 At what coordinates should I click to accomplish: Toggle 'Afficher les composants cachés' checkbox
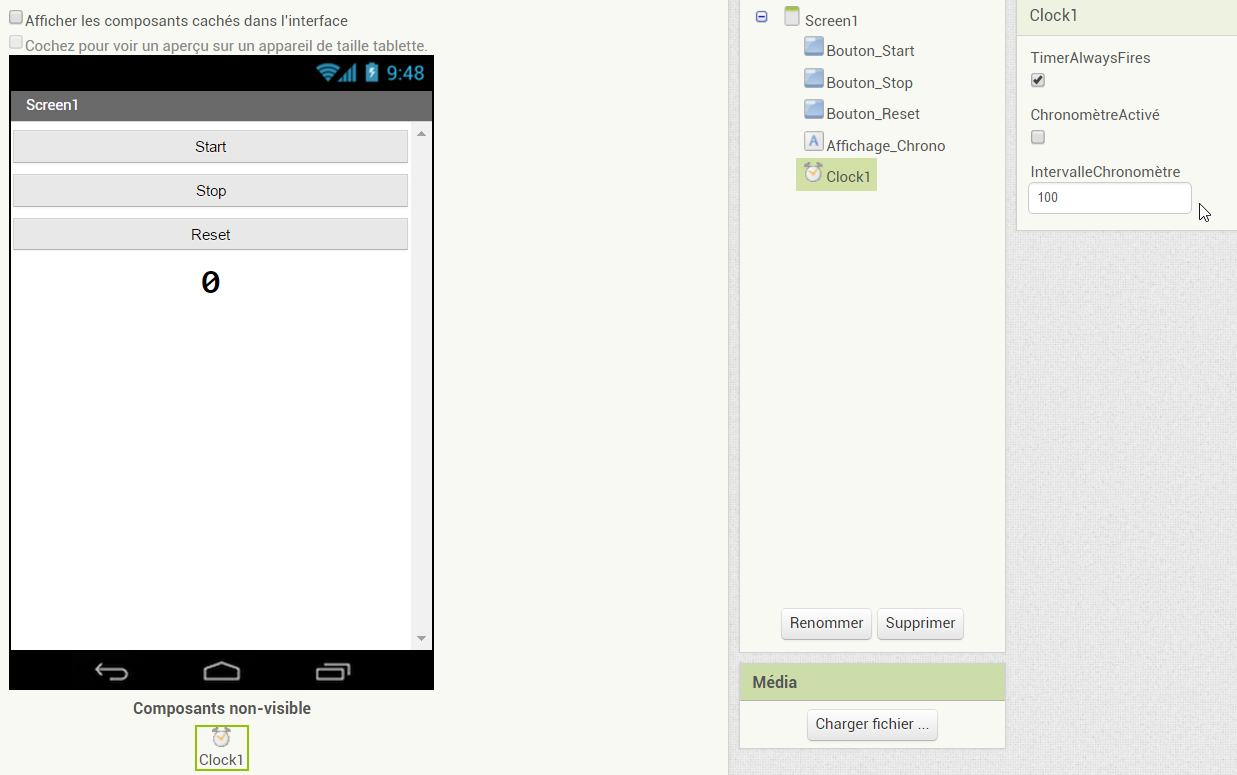pyautogui.click(x=16, y=18)
